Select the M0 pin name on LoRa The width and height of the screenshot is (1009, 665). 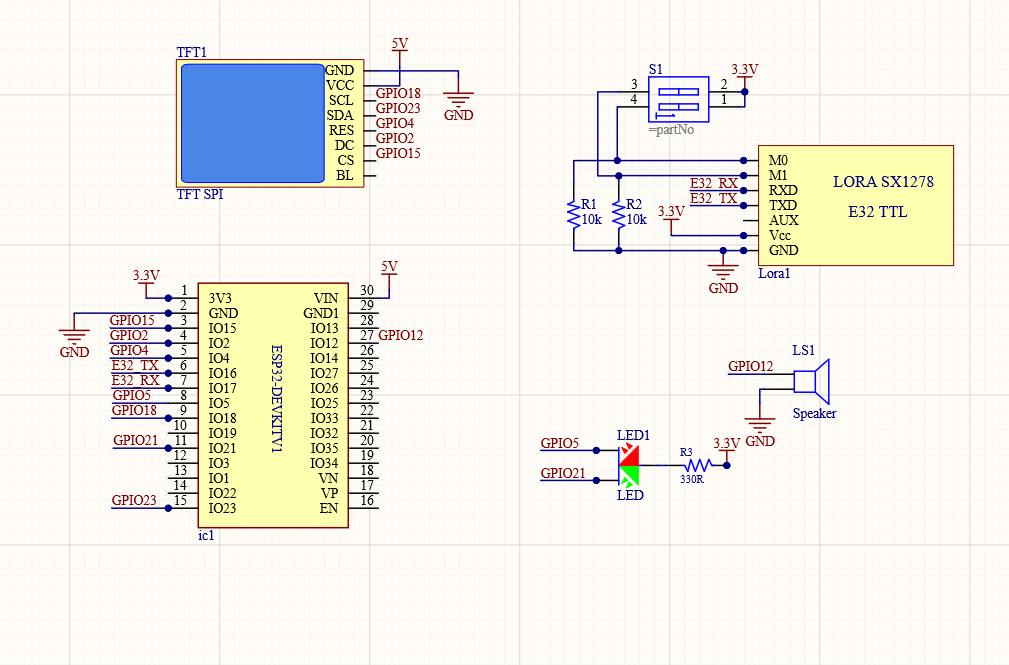coord(778,160)
